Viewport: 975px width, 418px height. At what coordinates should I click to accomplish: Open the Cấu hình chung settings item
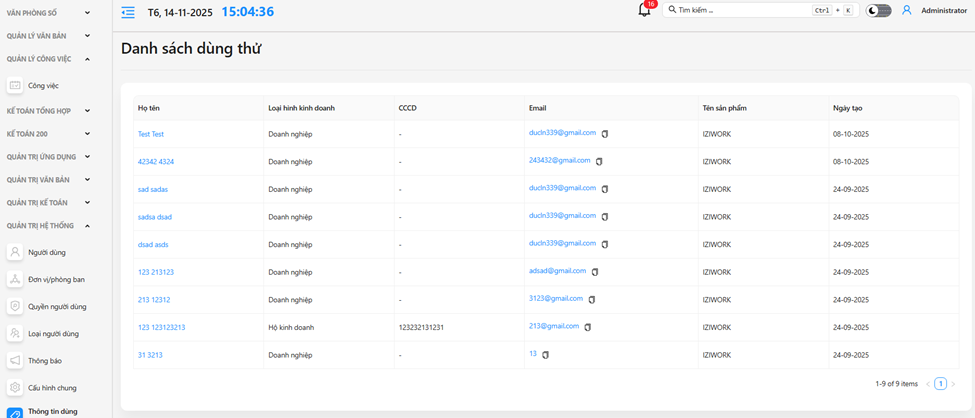[x=52, y=388]
